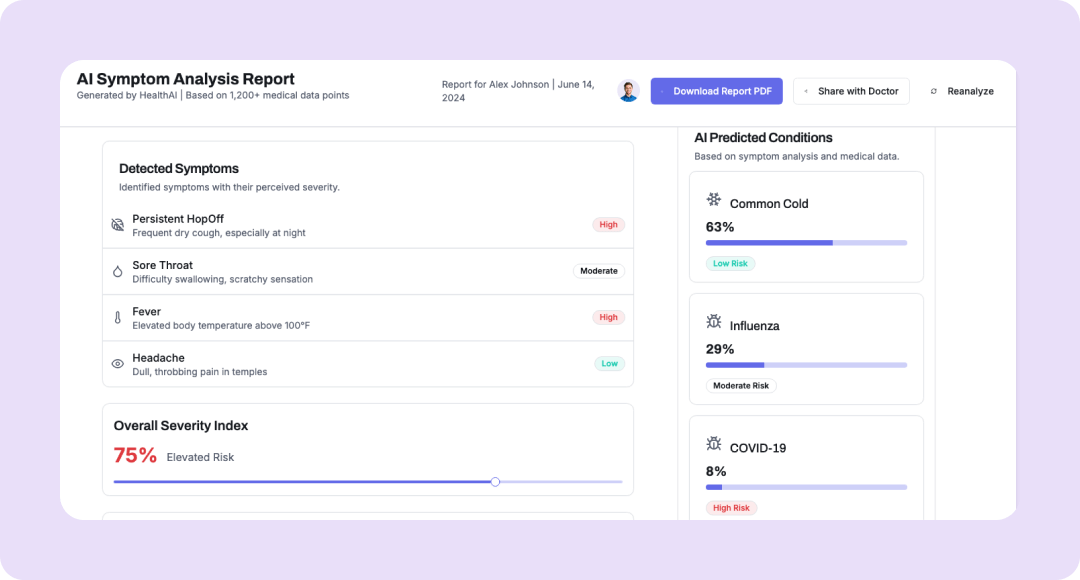1080x580 pixels.
Task: Click the Overall Severity Index slider handle
Action: (x=495, y=482)
